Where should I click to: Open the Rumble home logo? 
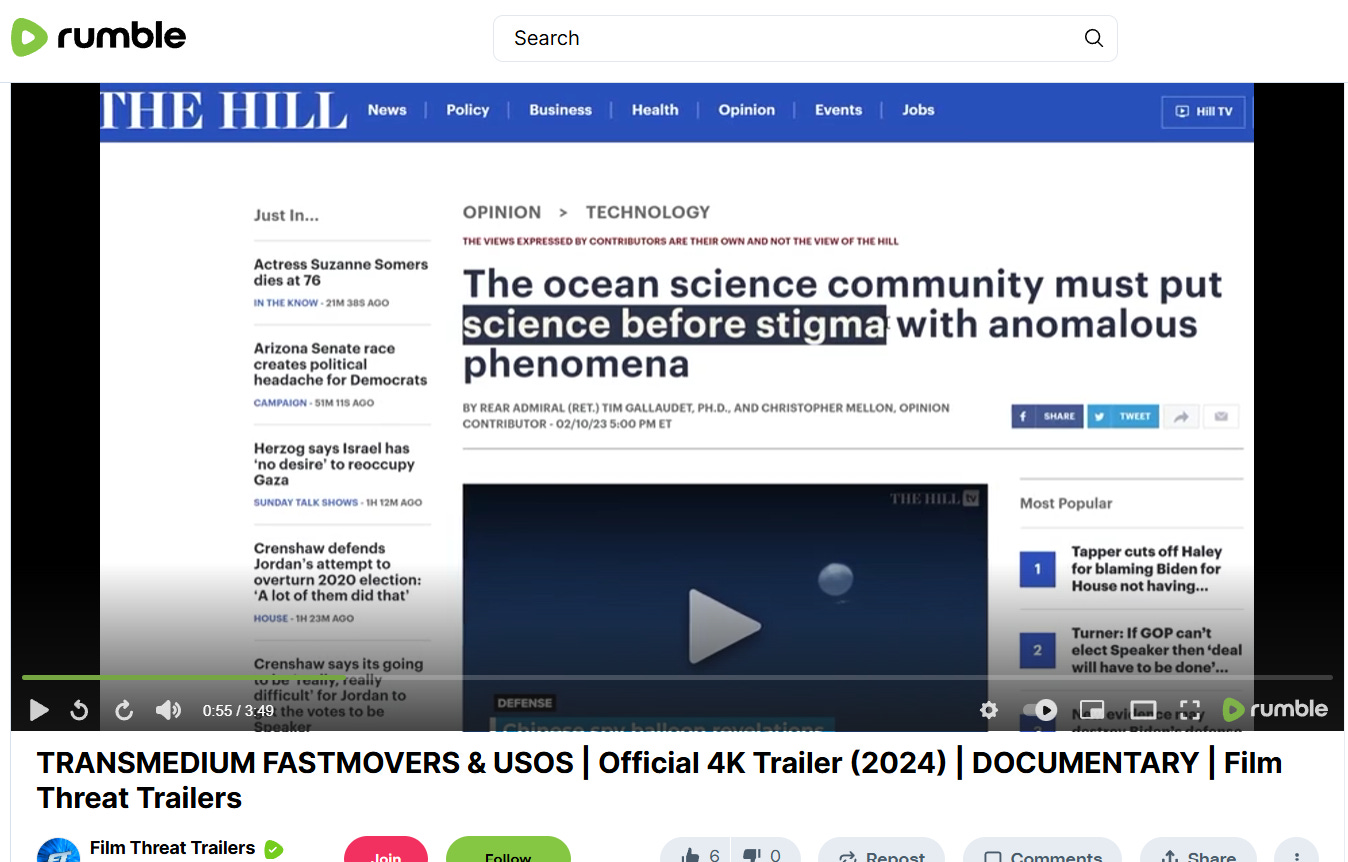tap(99, 37)
